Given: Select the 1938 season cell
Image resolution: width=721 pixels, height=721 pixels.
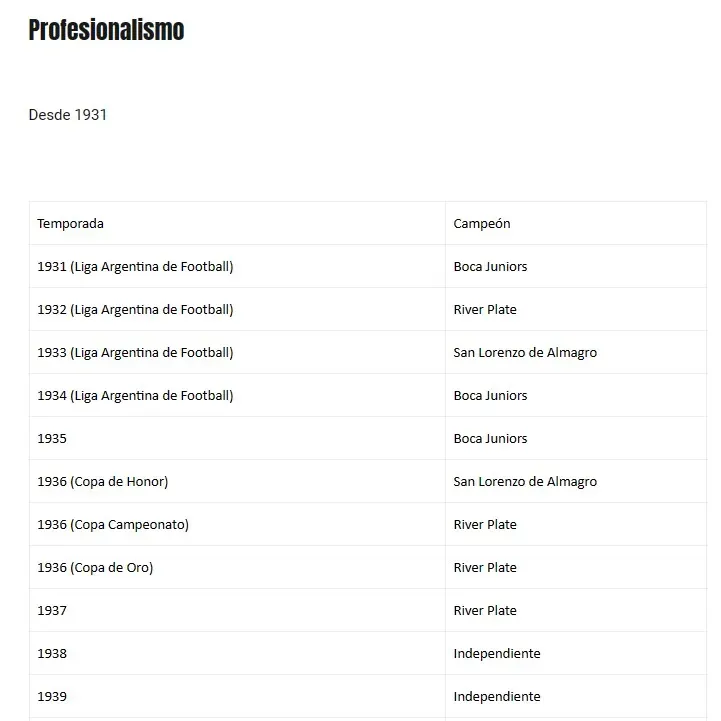Looking at the screenshot, I should 52,654.
